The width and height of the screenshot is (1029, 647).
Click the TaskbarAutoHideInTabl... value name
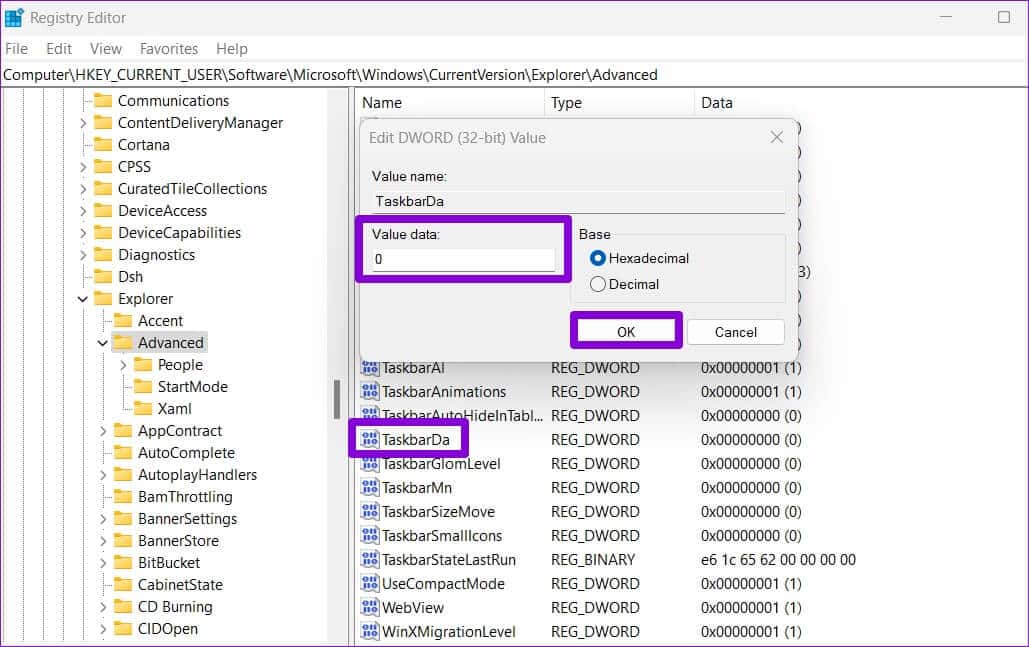coord(463,415)
